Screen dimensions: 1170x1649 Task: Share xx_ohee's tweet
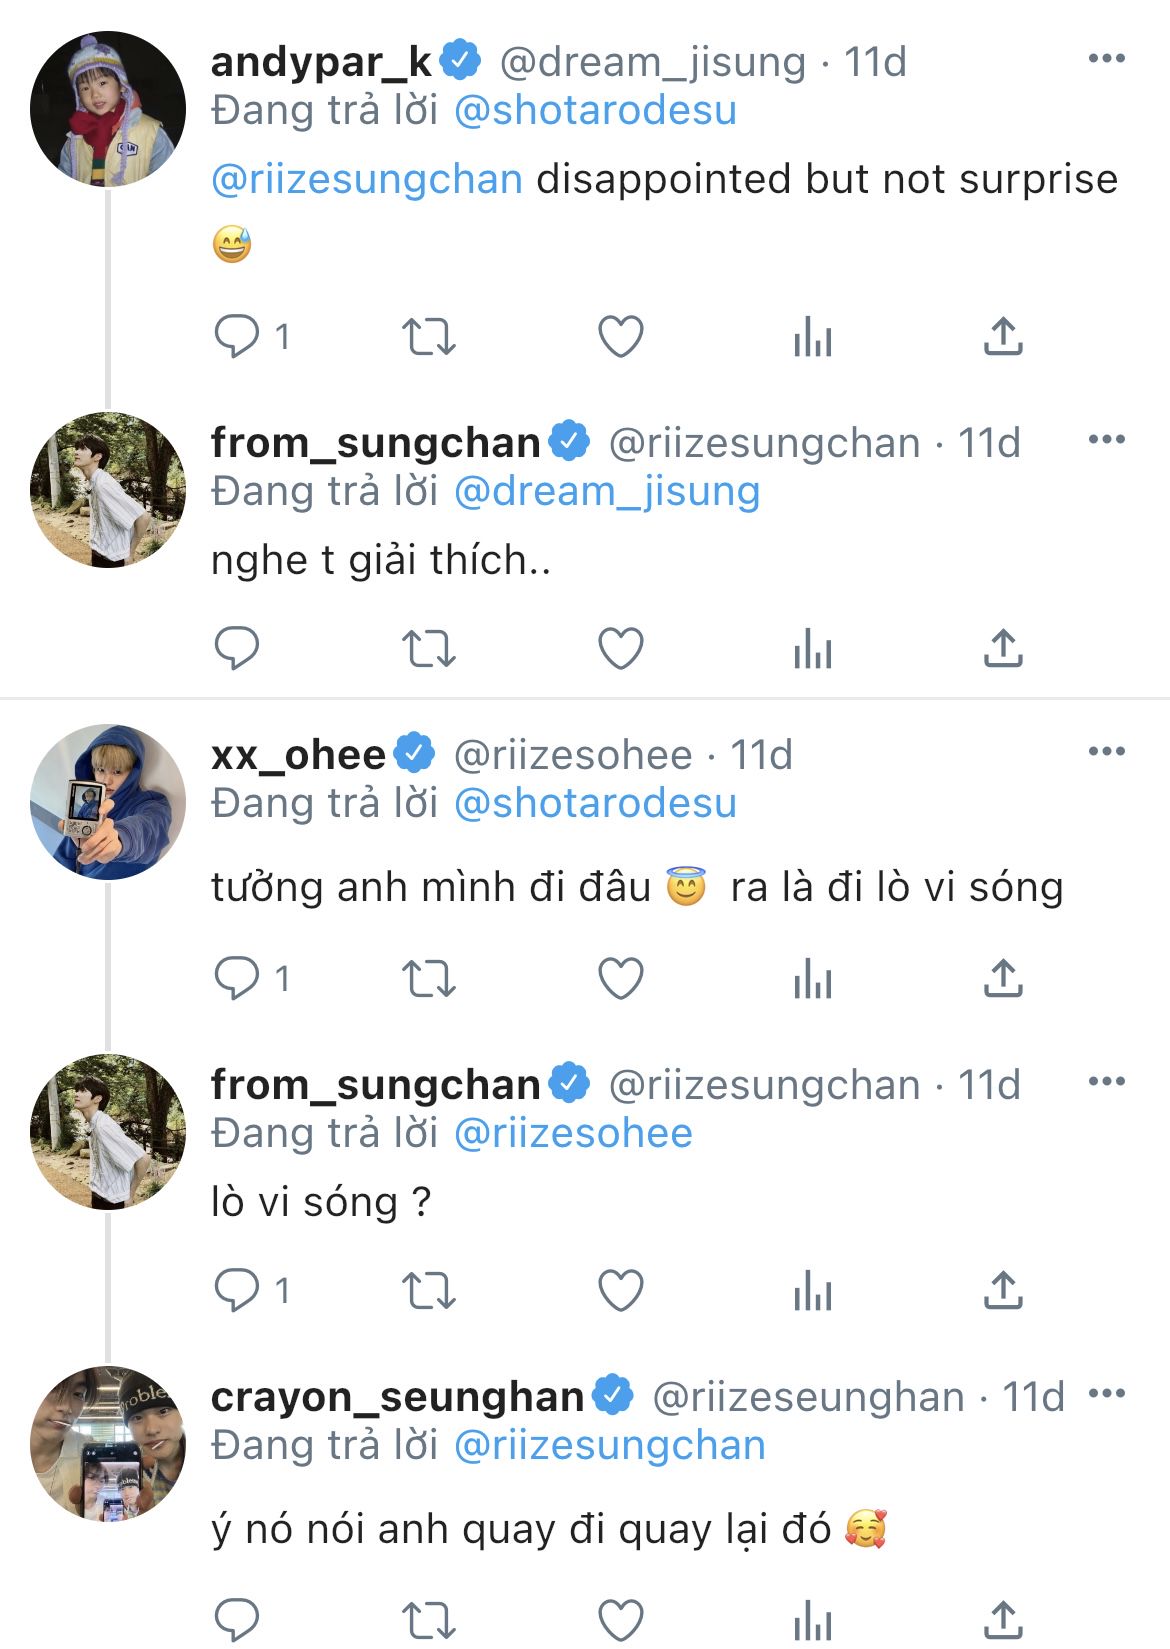[1003, 978]
